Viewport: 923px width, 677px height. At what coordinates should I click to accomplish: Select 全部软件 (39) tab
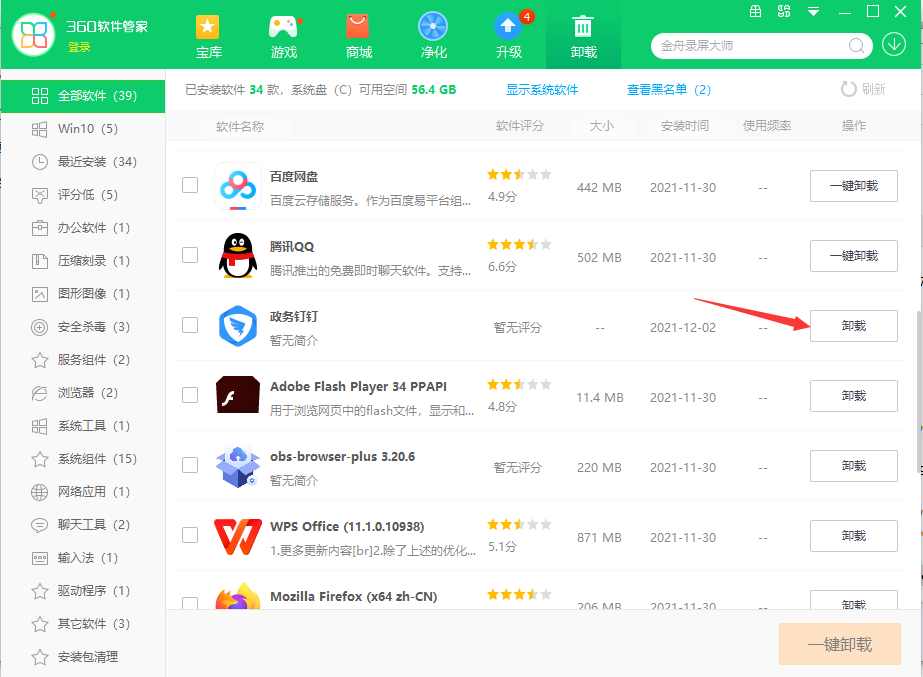[83, 96]
